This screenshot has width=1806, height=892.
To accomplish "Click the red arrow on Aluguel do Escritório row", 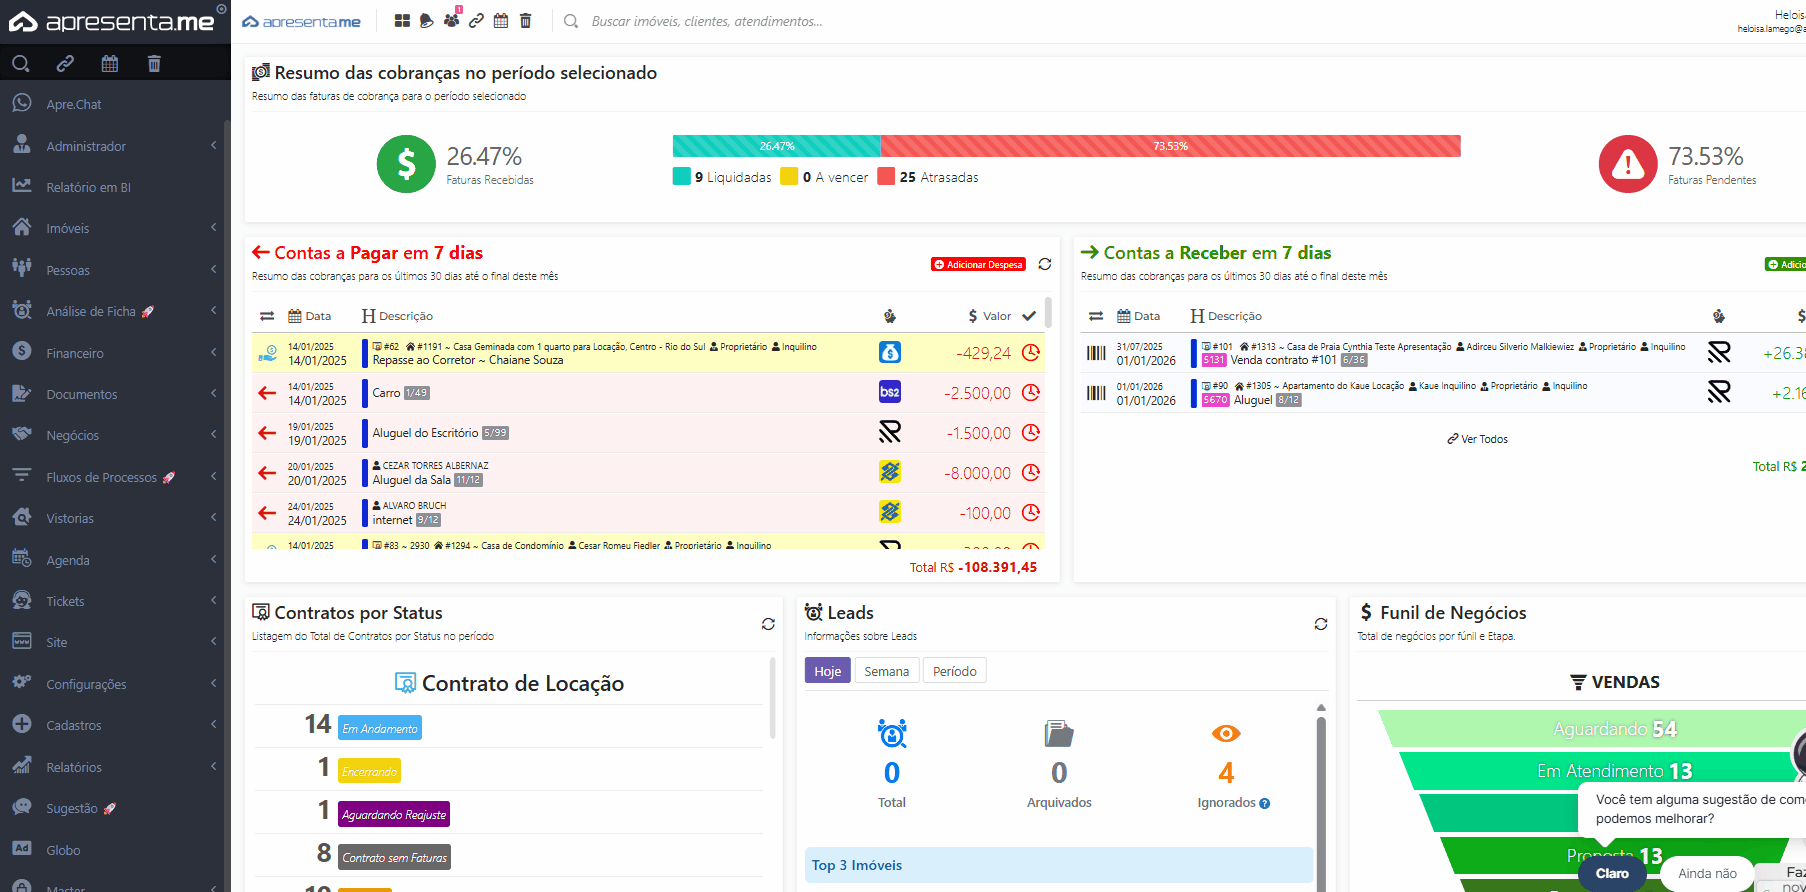I will pyautogui.click(x=267, y=433).
